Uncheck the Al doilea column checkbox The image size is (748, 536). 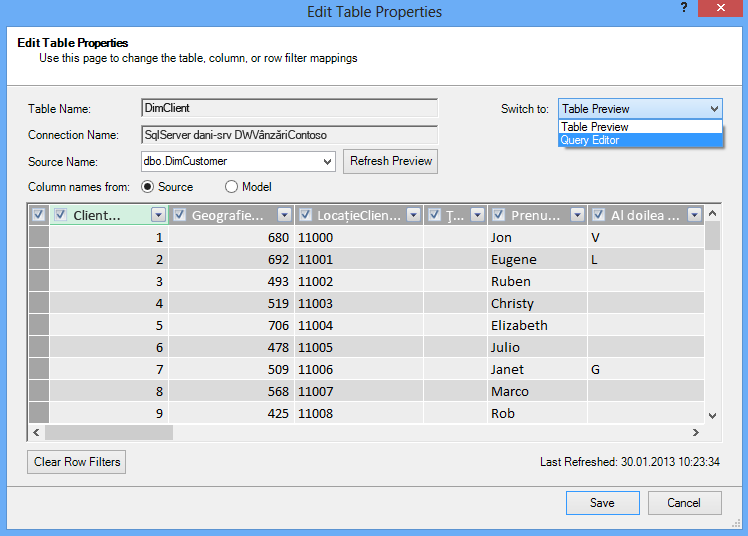click(x=599, y=215)
